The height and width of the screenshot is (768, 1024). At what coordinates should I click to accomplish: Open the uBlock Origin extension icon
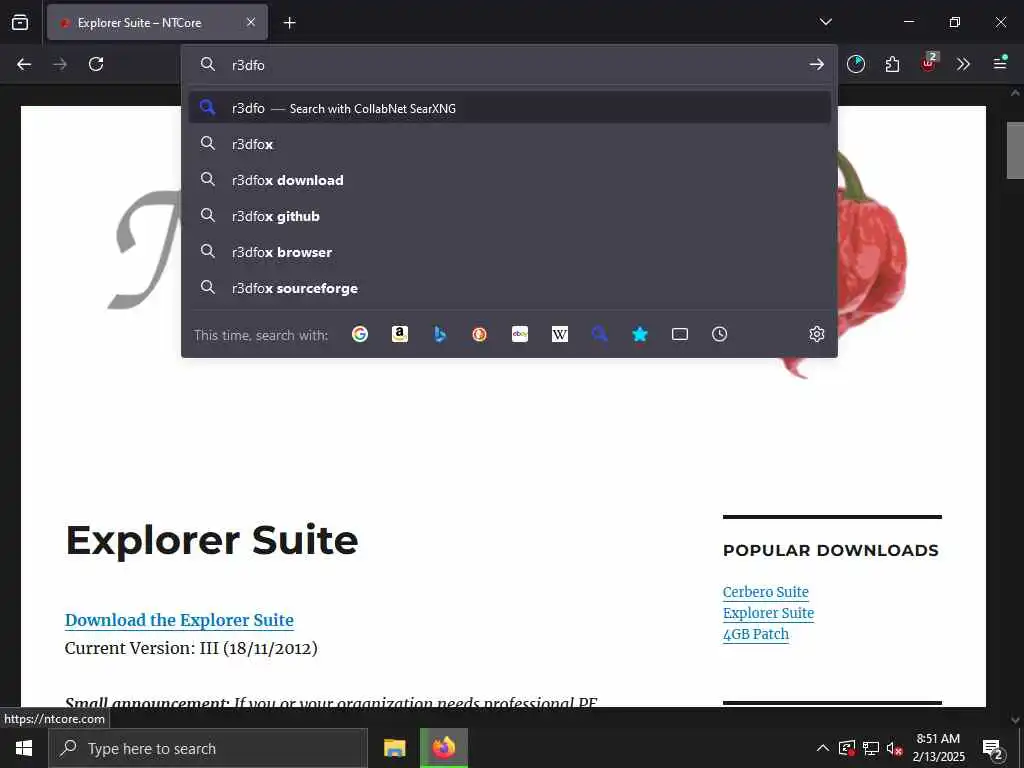(928, 63)
